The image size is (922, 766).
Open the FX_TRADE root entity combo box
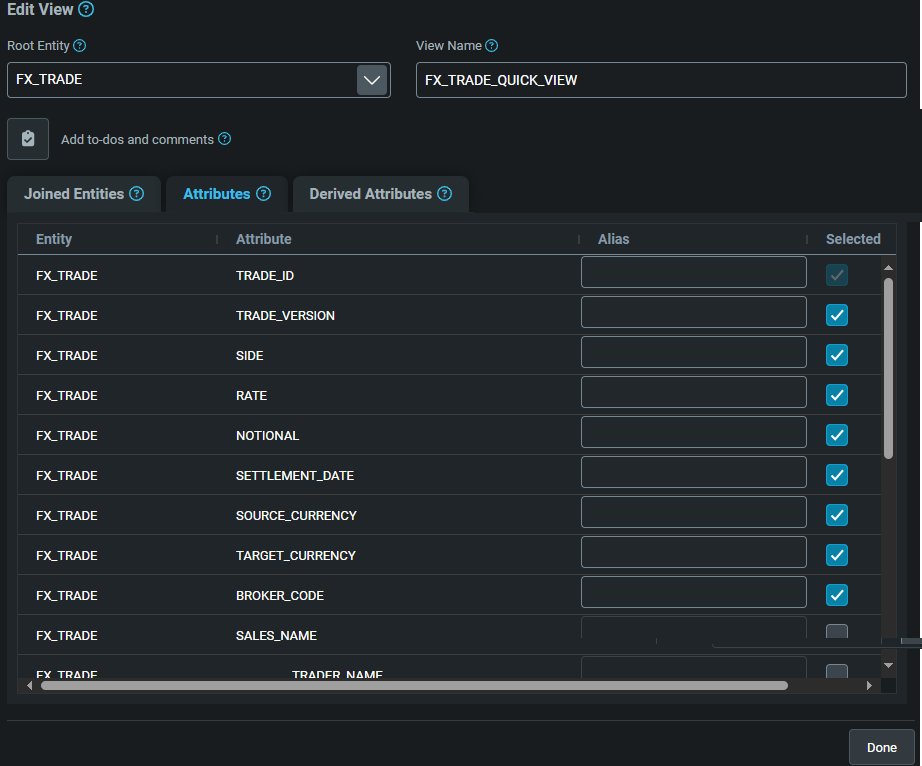199,80
